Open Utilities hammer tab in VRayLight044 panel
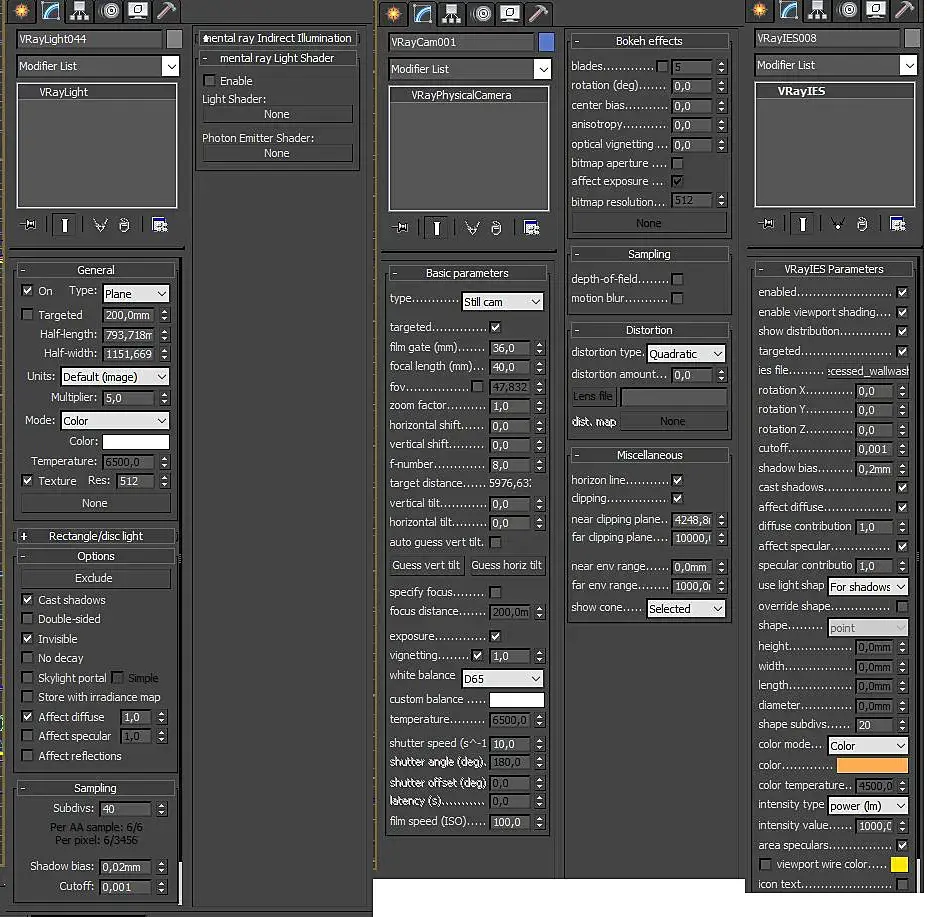 [x=167, y=10]
